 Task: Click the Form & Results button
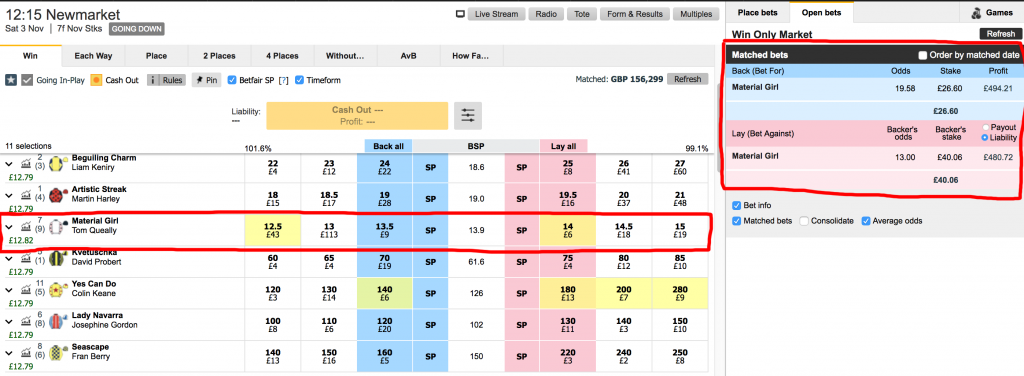[635, 14]
